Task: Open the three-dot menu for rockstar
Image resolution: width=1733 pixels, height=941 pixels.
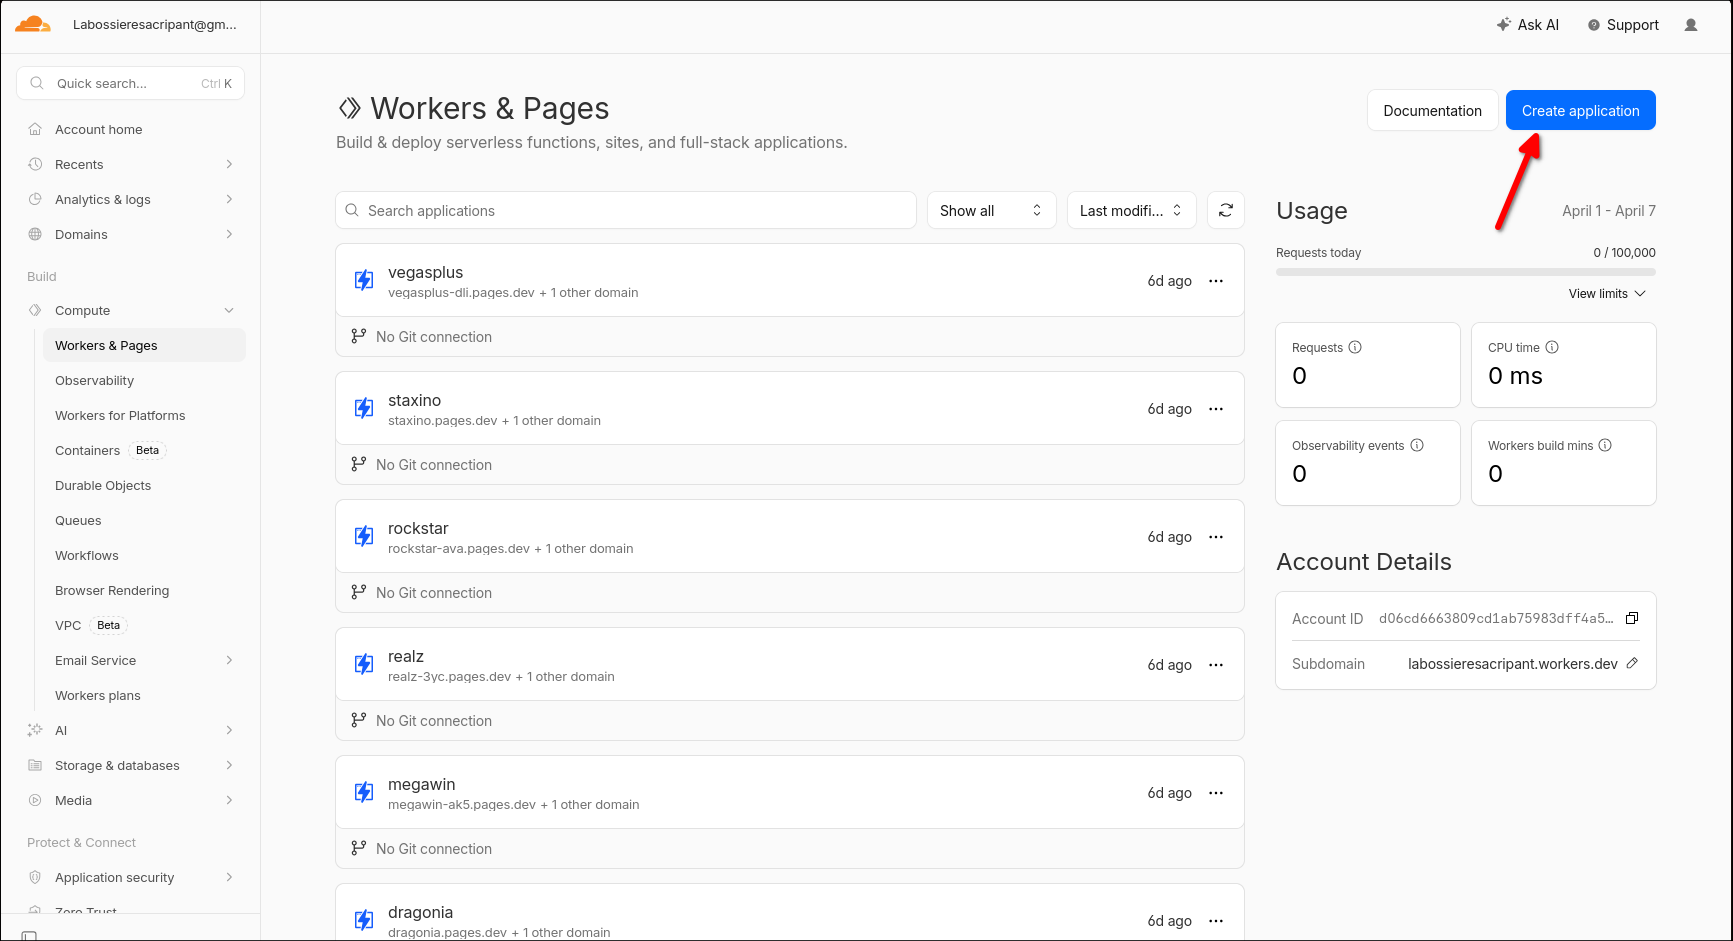Action: tap(1215, 537)
